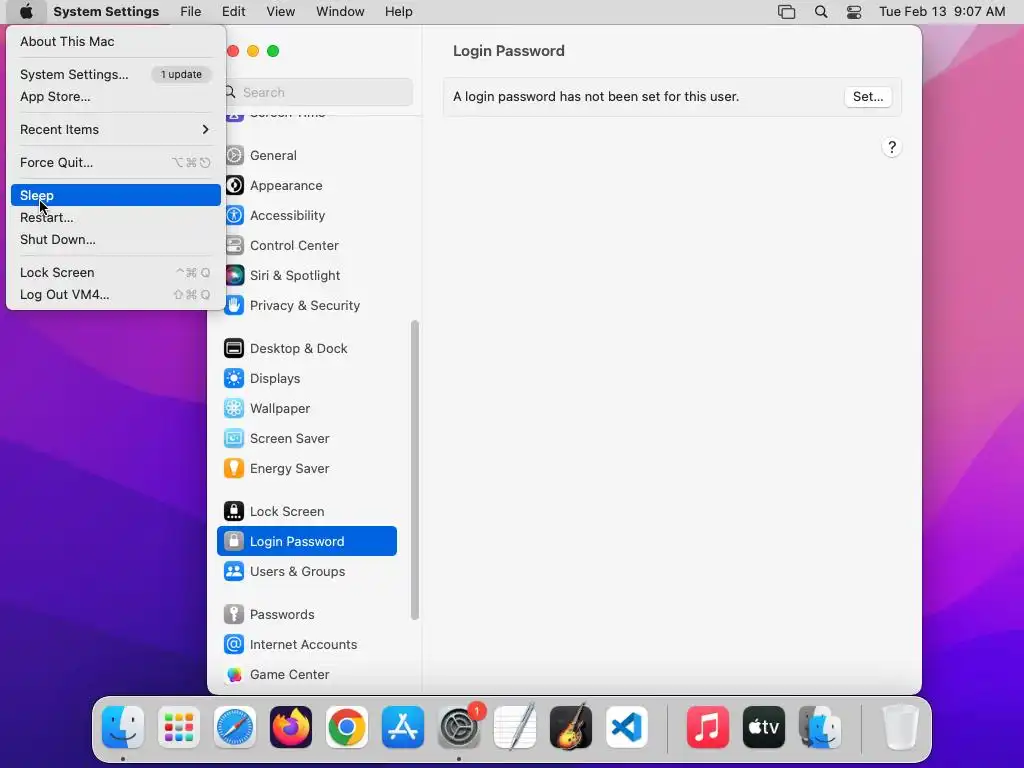
Task: Launch Safari from the Dock
Action: (234, 727)
